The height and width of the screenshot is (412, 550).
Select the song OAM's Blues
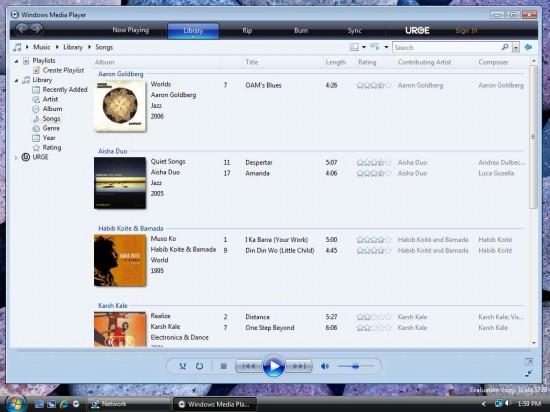pyautogui.click(x=263, y=85)
